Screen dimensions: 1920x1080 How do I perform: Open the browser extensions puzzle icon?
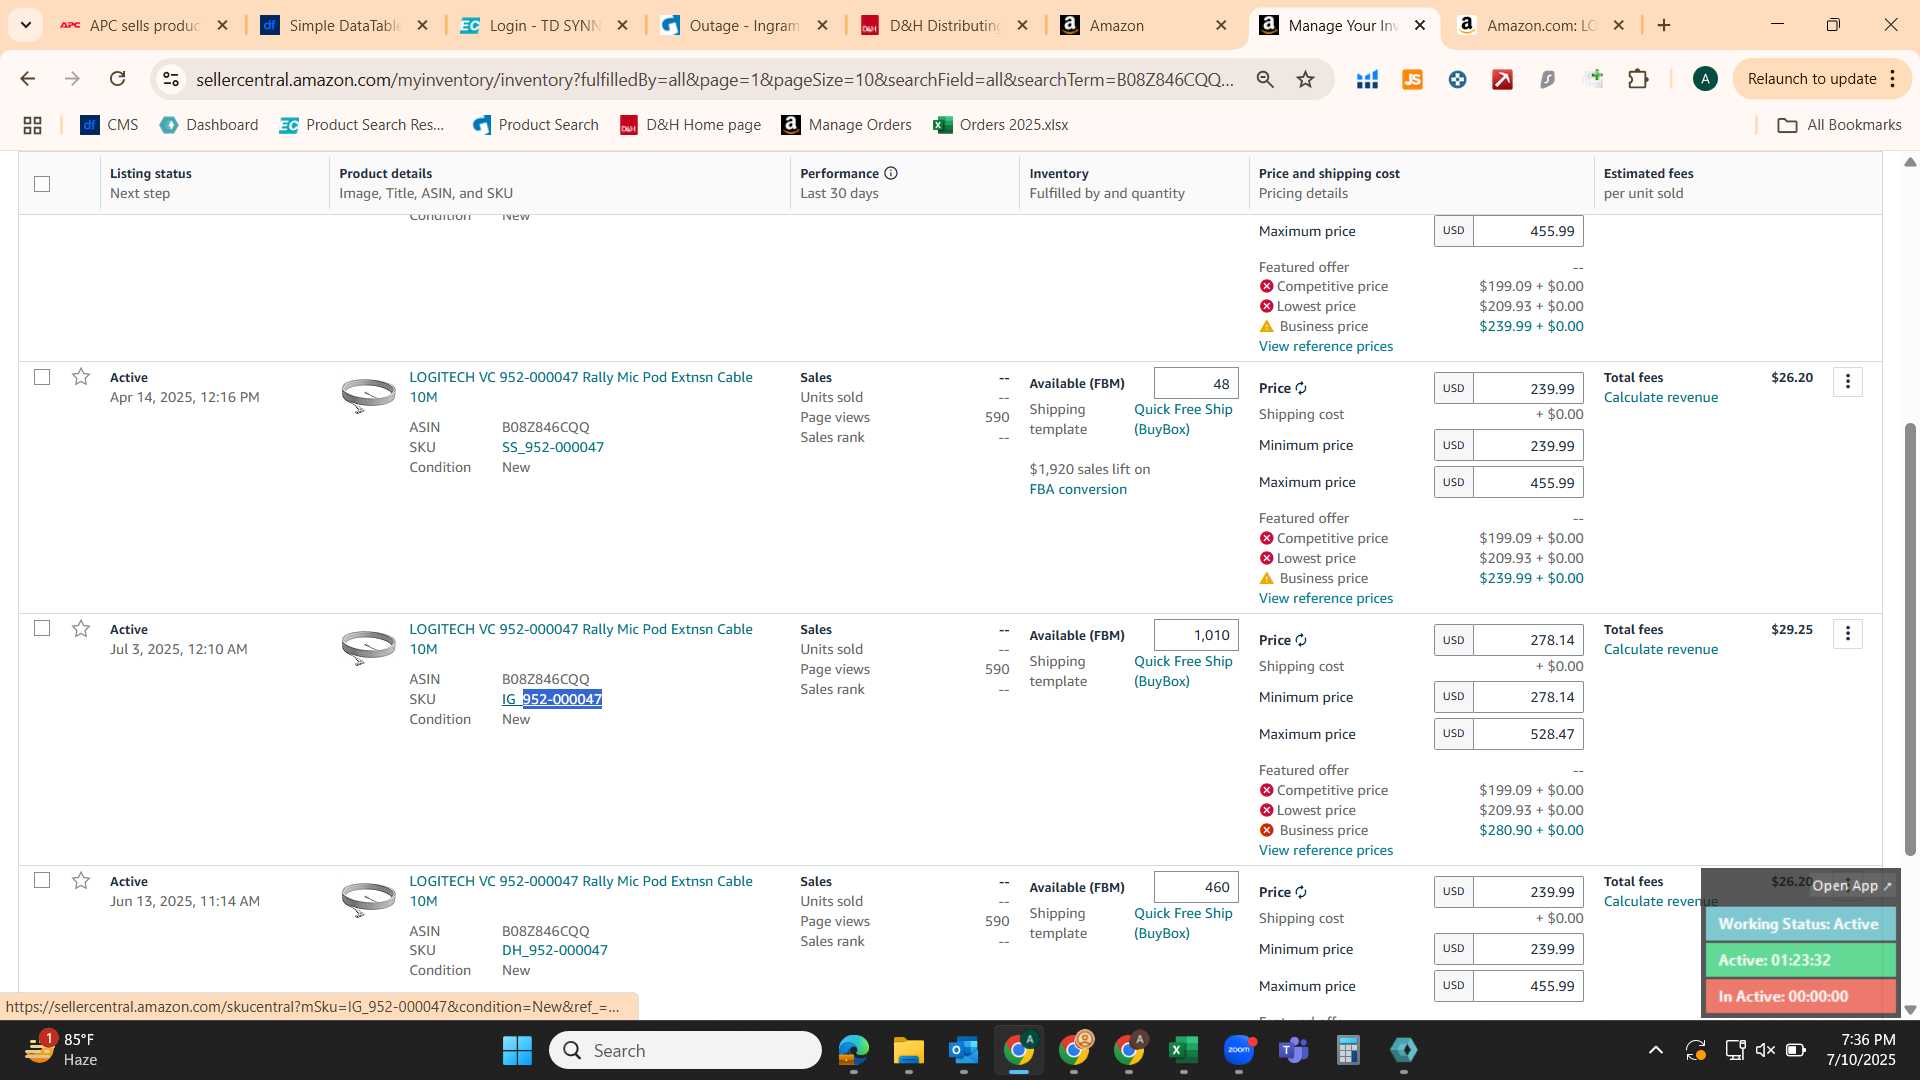1638,79
